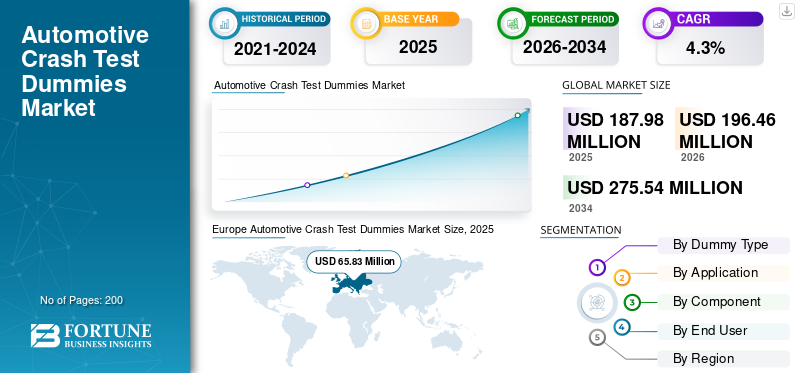Click the 2025 base year value
The width and height of the screenshot is (800, 373).
click(418, 47)
